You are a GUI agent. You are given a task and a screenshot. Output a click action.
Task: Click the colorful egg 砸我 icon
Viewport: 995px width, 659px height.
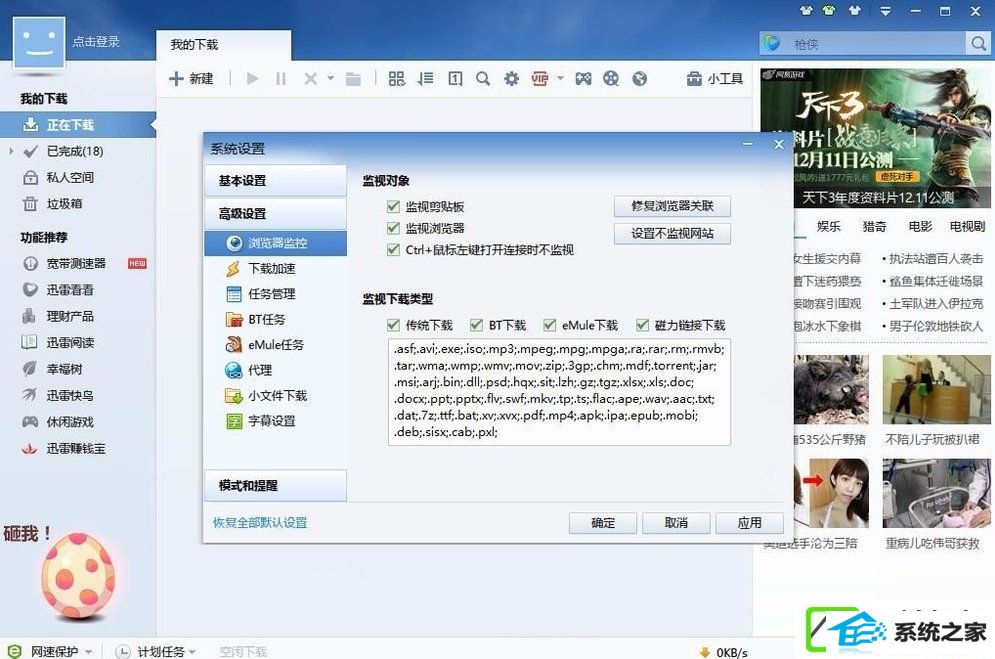click(x=78, y=576)
